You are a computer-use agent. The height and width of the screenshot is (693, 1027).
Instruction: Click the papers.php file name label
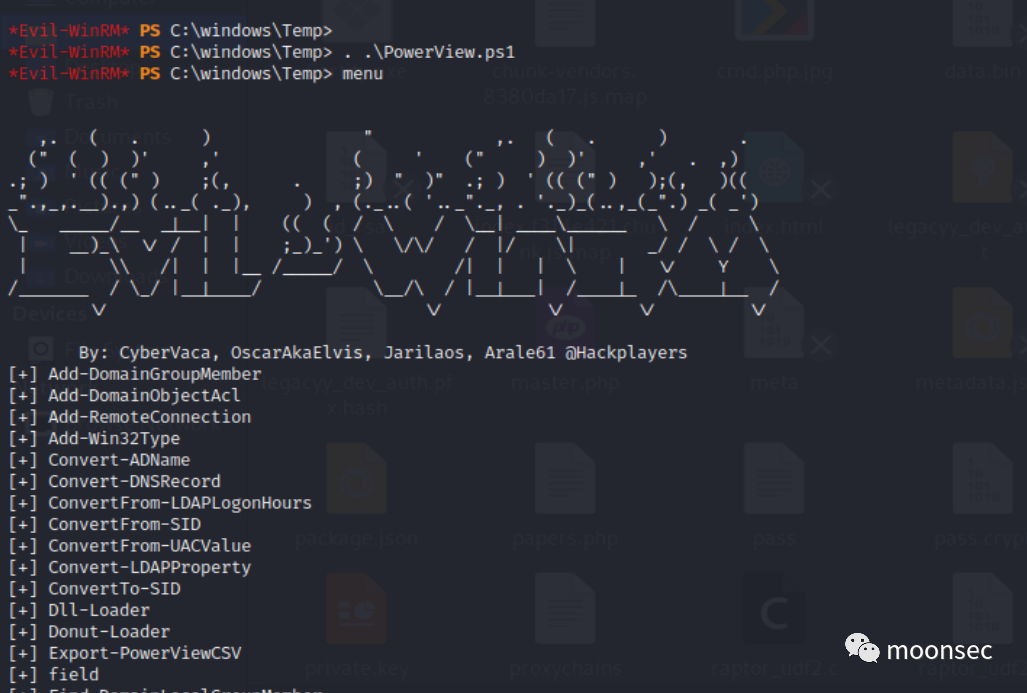coord(565,538)
